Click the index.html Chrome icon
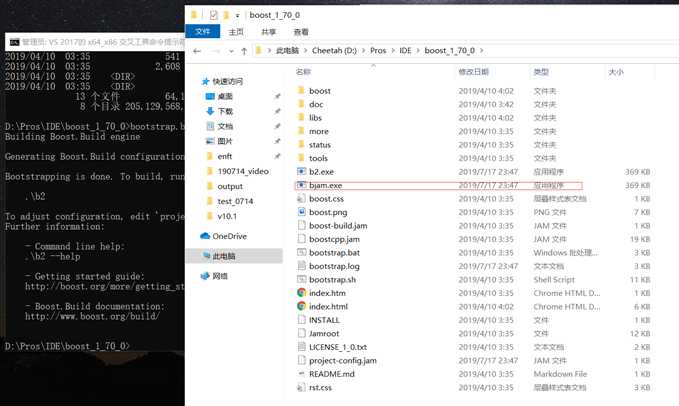Image resolution: width=679 pixels, height=406 pixels. click(x=301, y=306)
